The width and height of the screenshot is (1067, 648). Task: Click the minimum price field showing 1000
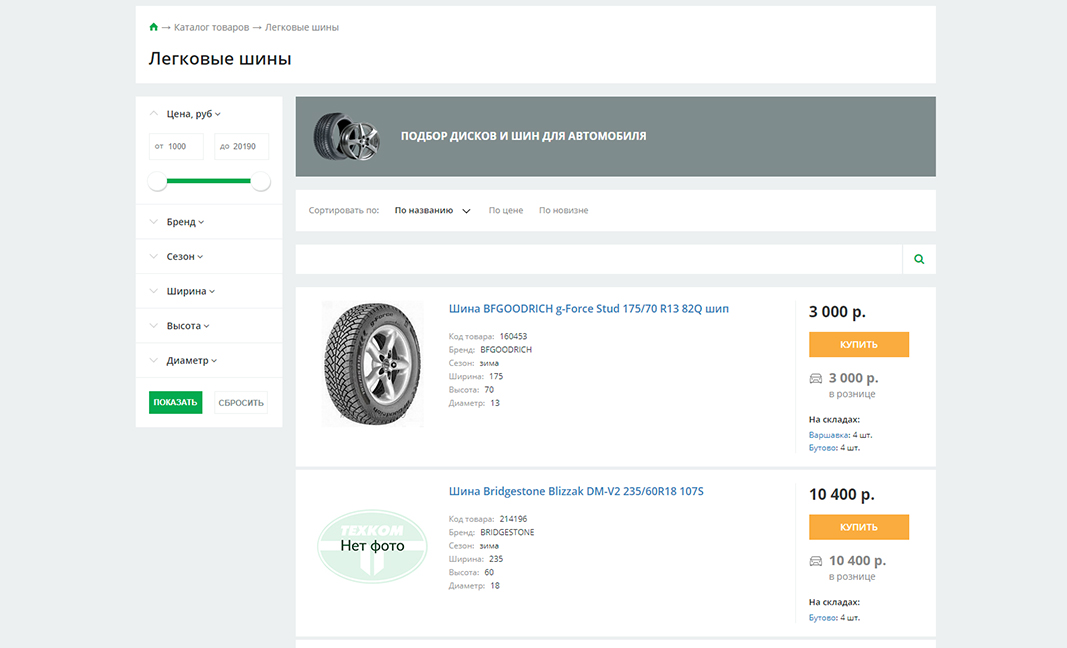tap(176, 146)
